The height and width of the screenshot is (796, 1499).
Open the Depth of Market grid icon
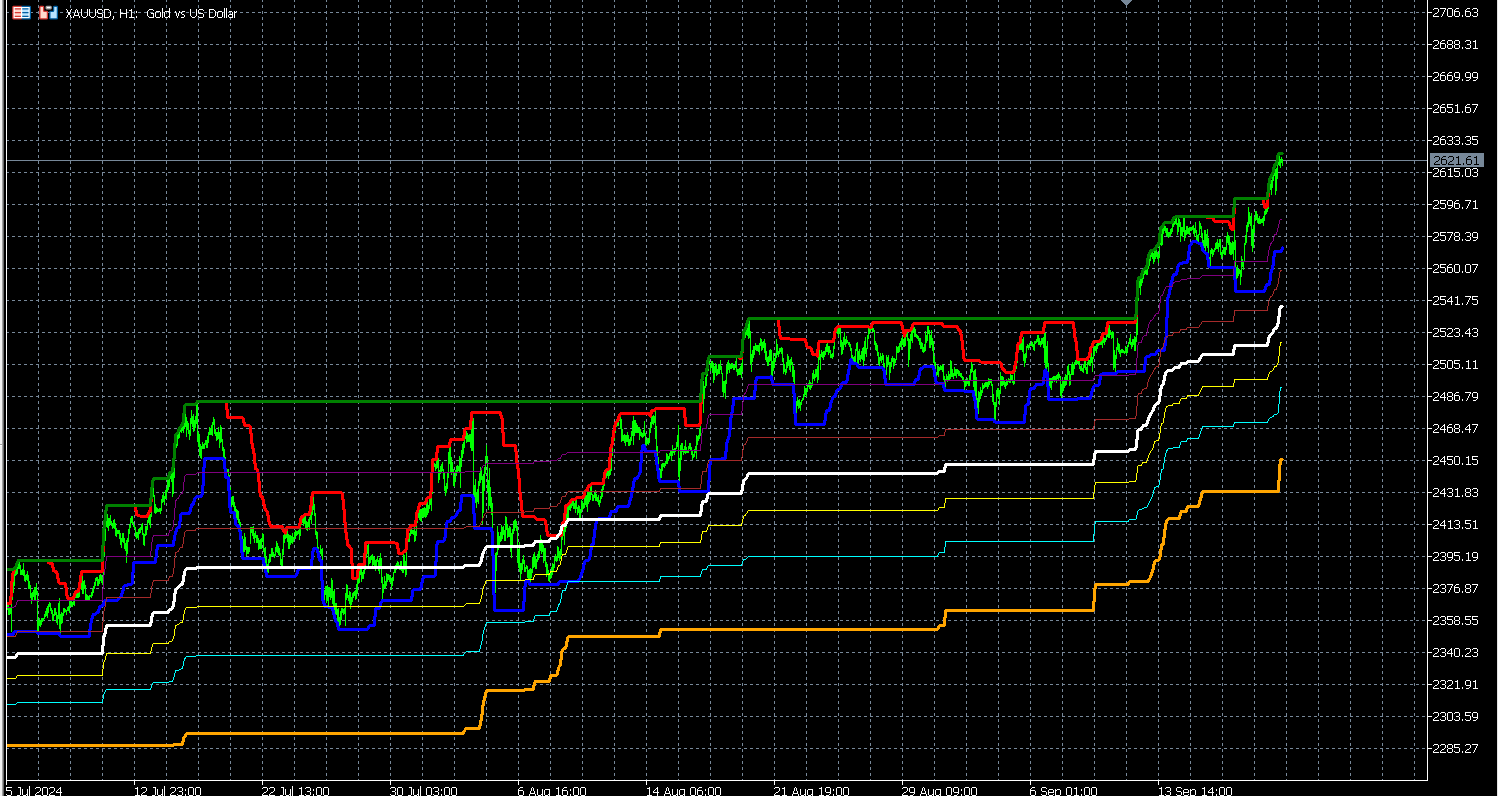(x=22, y=12)
